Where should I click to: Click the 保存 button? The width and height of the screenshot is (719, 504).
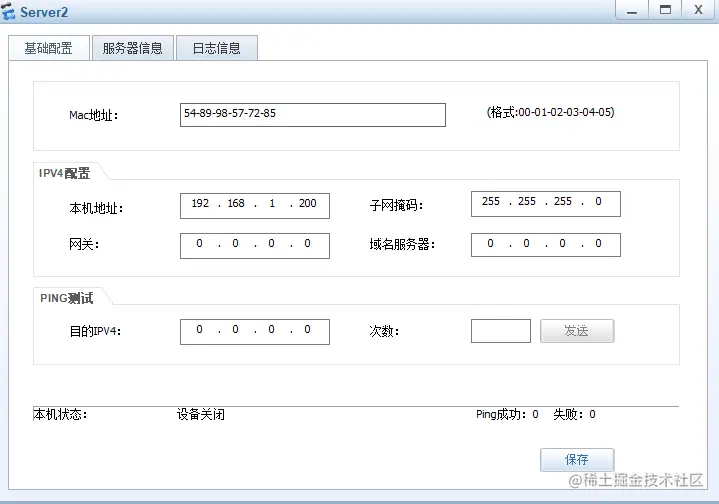pyautogui.click(x=577, y=460)
